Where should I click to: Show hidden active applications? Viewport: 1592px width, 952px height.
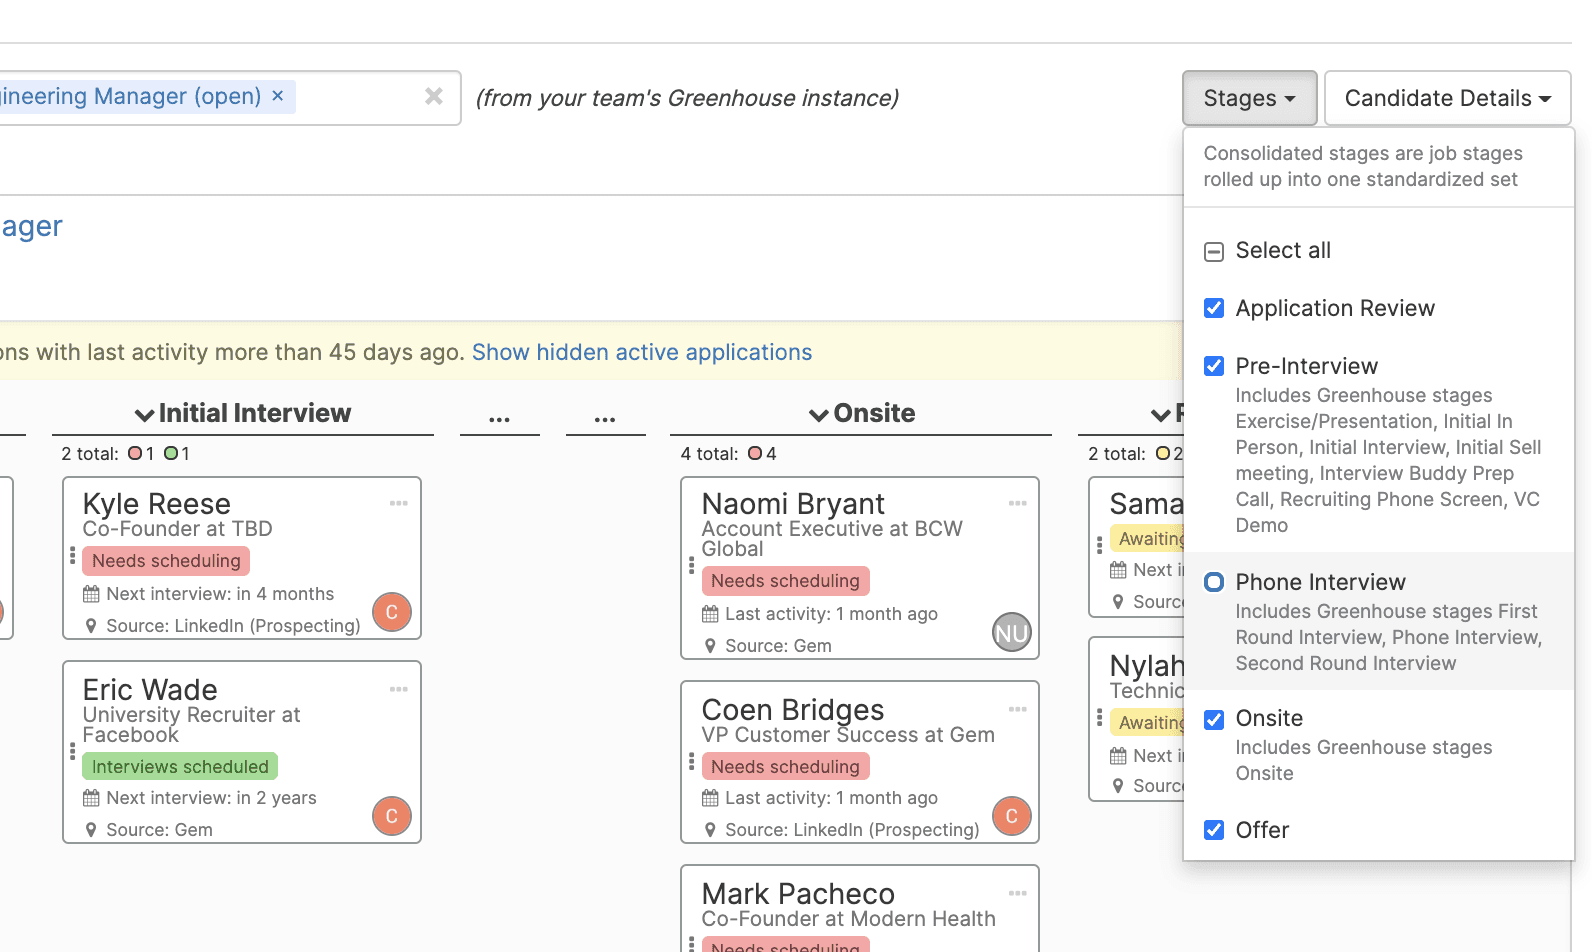(x=642, y=352)
